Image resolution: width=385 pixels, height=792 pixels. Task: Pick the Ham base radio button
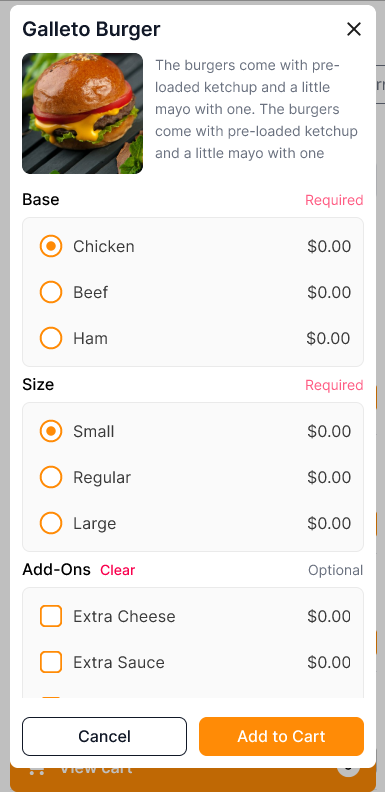click(51, 338)
